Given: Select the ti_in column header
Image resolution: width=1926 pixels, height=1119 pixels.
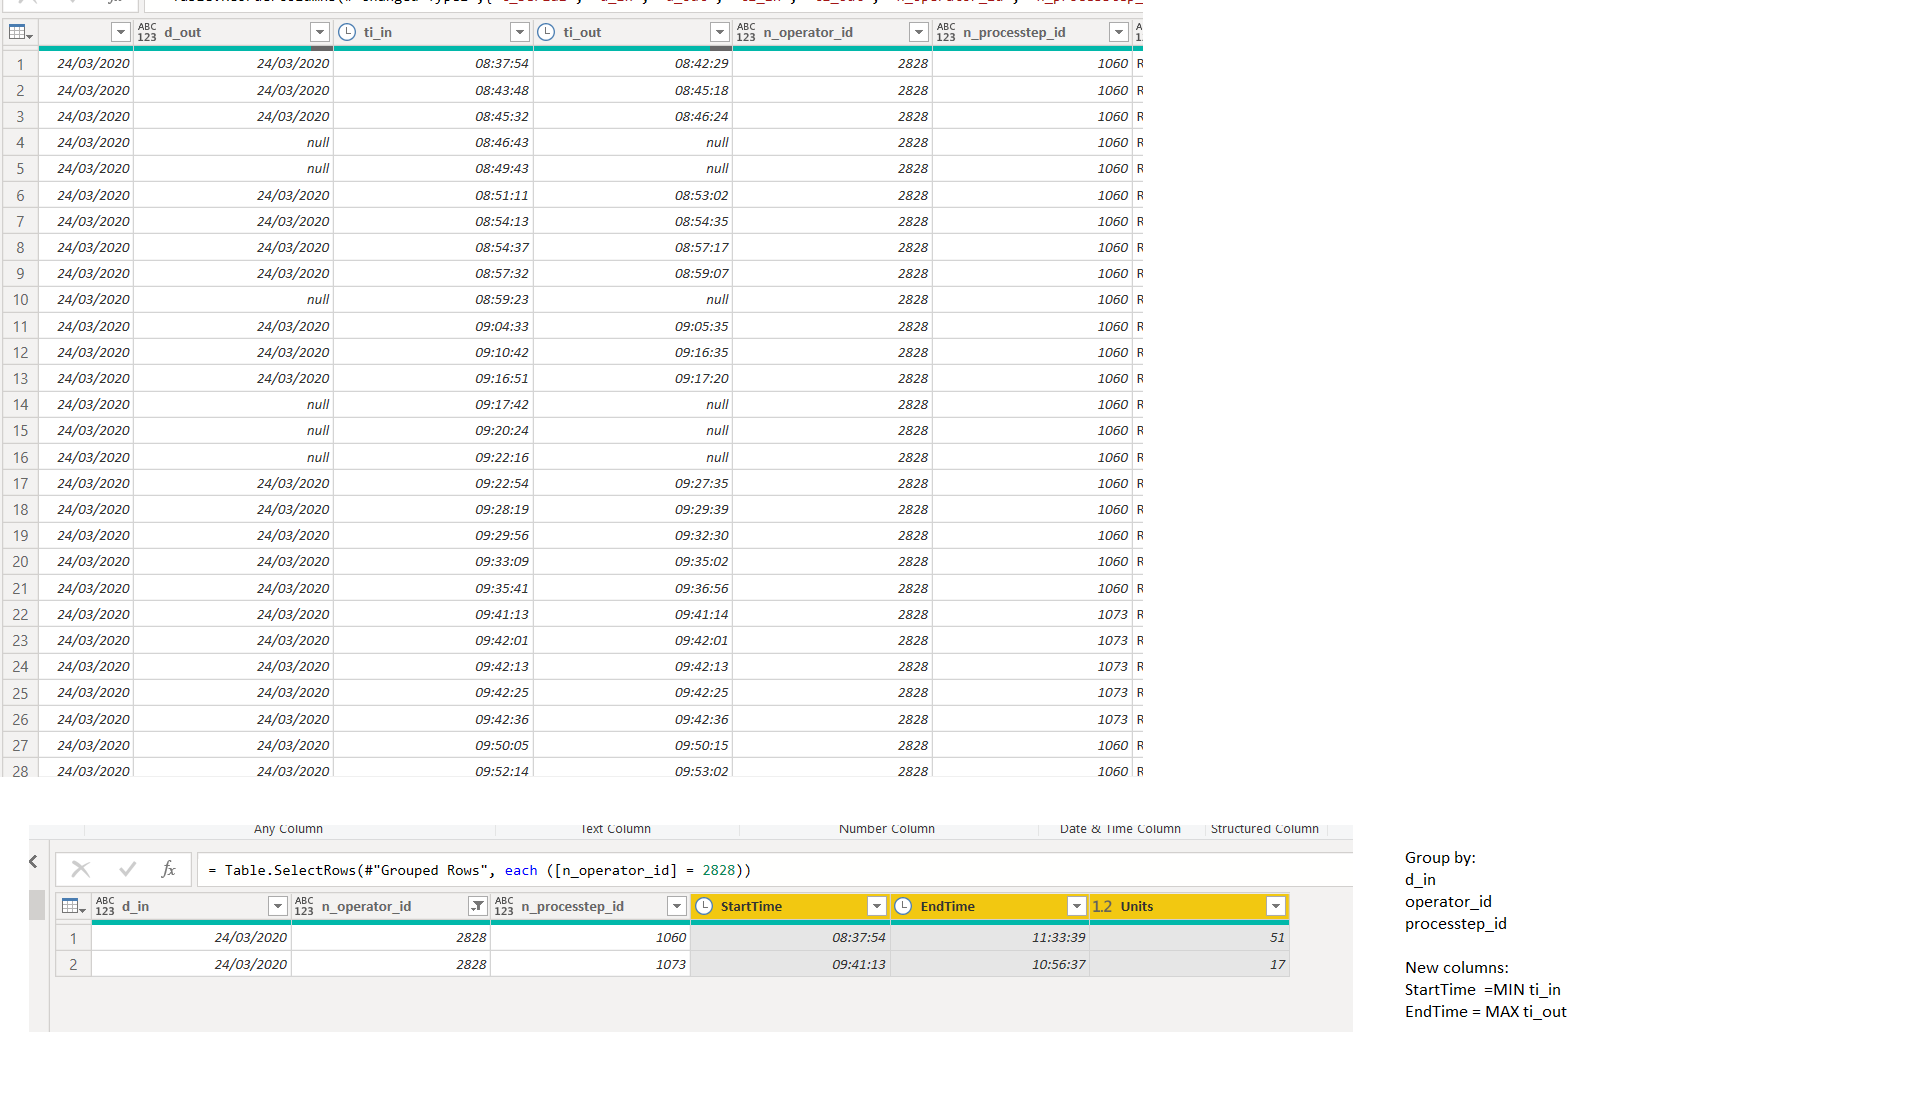Looking at the screenshot, I should pos(433,33).
